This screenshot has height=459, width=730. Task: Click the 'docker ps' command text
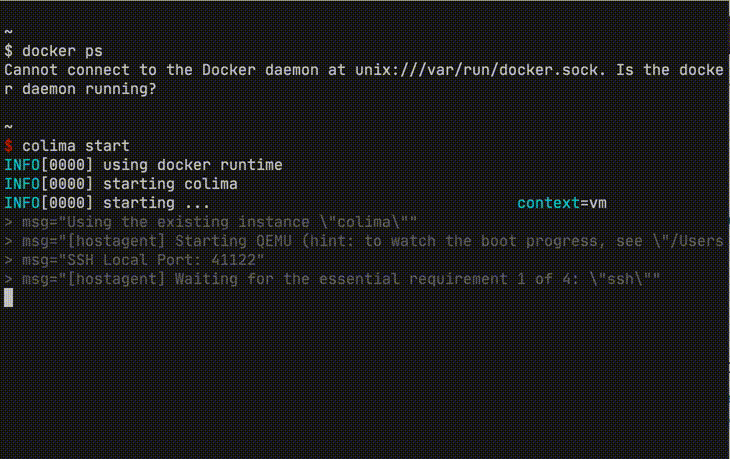tap(62, 50)
